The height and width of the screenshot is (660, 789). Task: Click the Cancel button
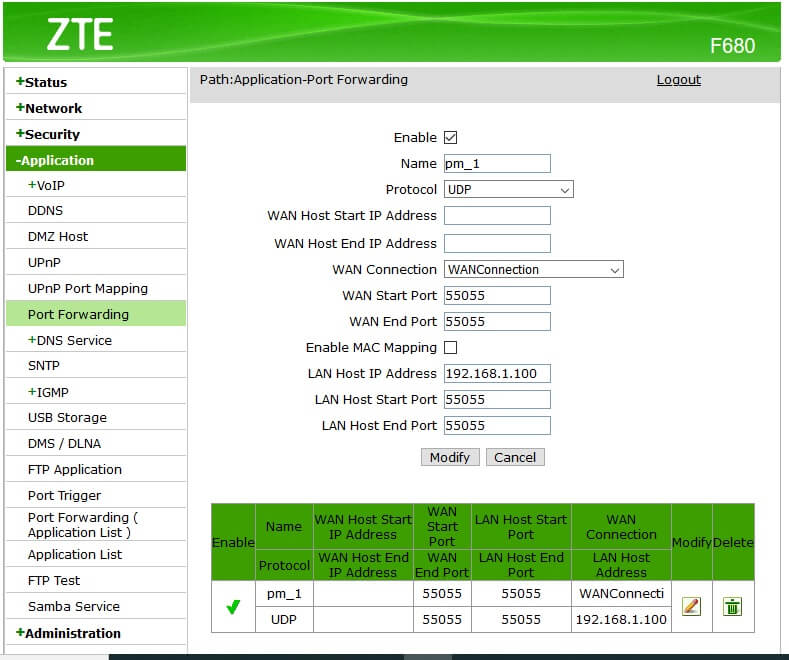click(x=515, y=457)
